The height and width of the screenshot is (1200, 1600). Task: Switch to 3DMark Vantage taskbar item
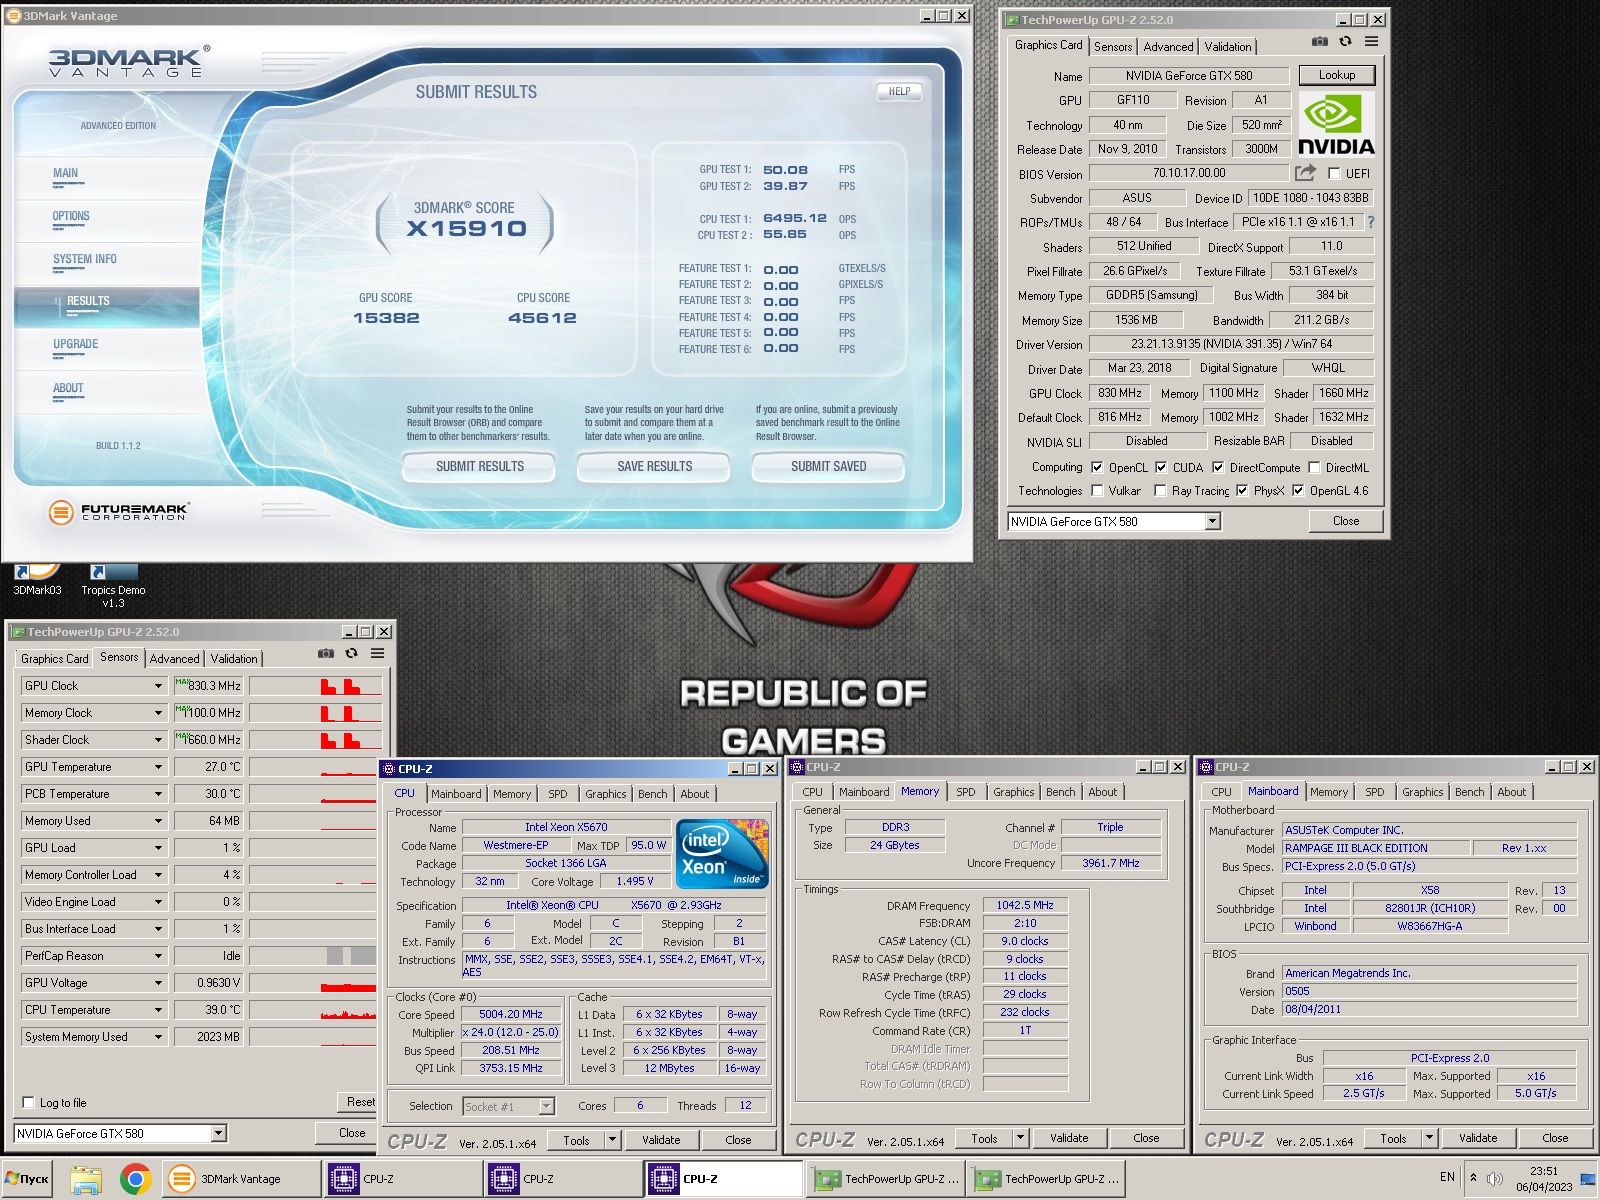pos(241,1179)
